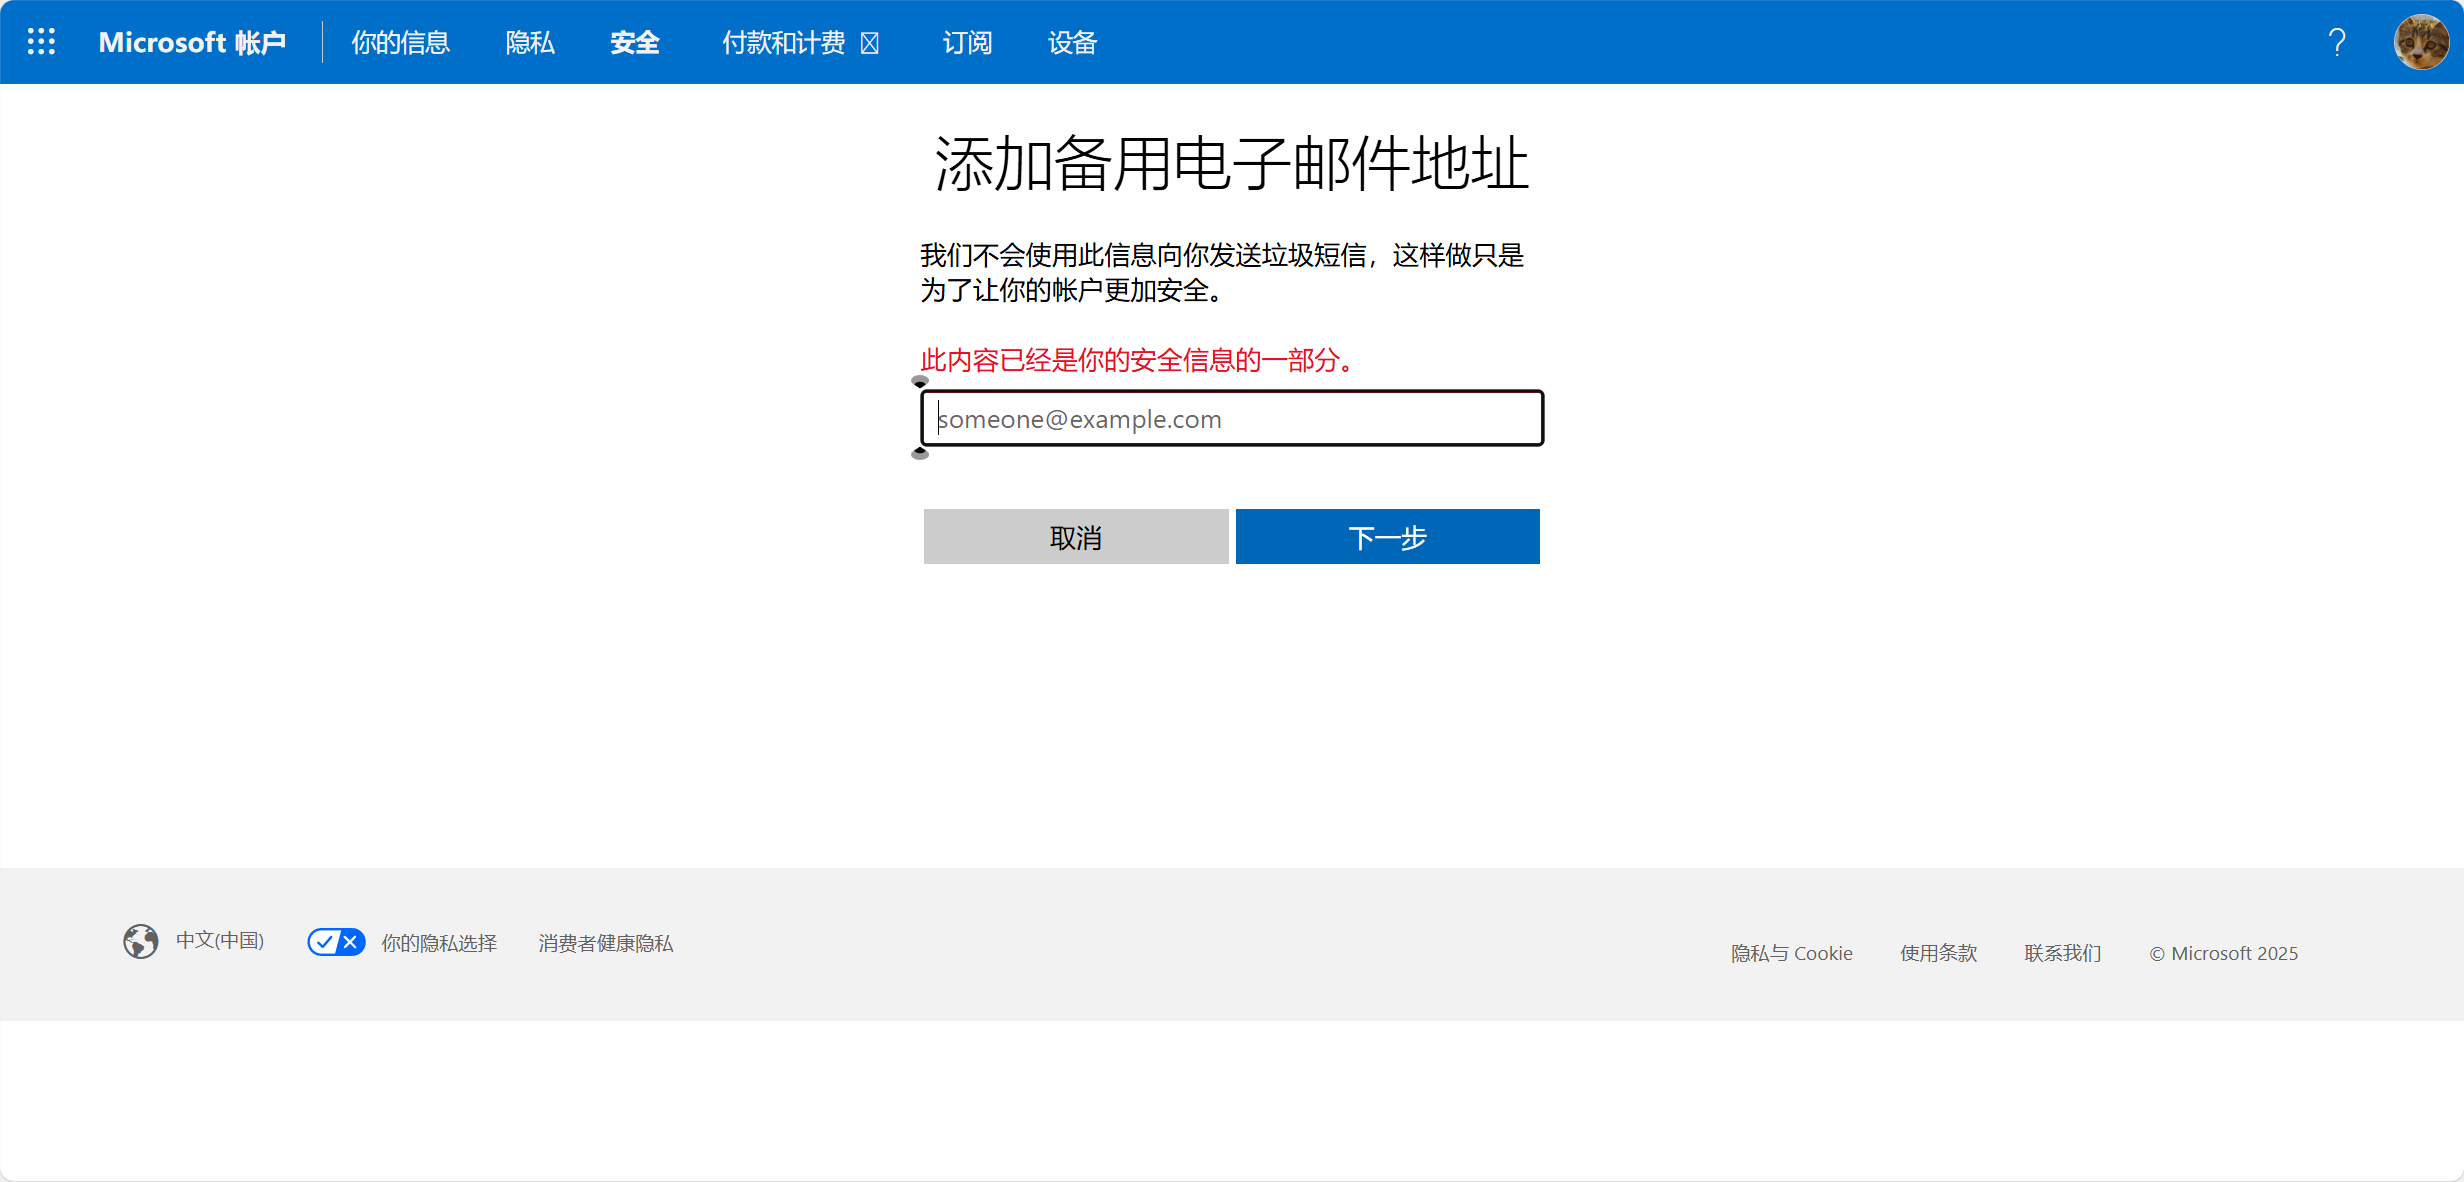This screenshot has height=1182, width=2464.
Task: Open the 设备 tab
Action: click(1073, 42)
